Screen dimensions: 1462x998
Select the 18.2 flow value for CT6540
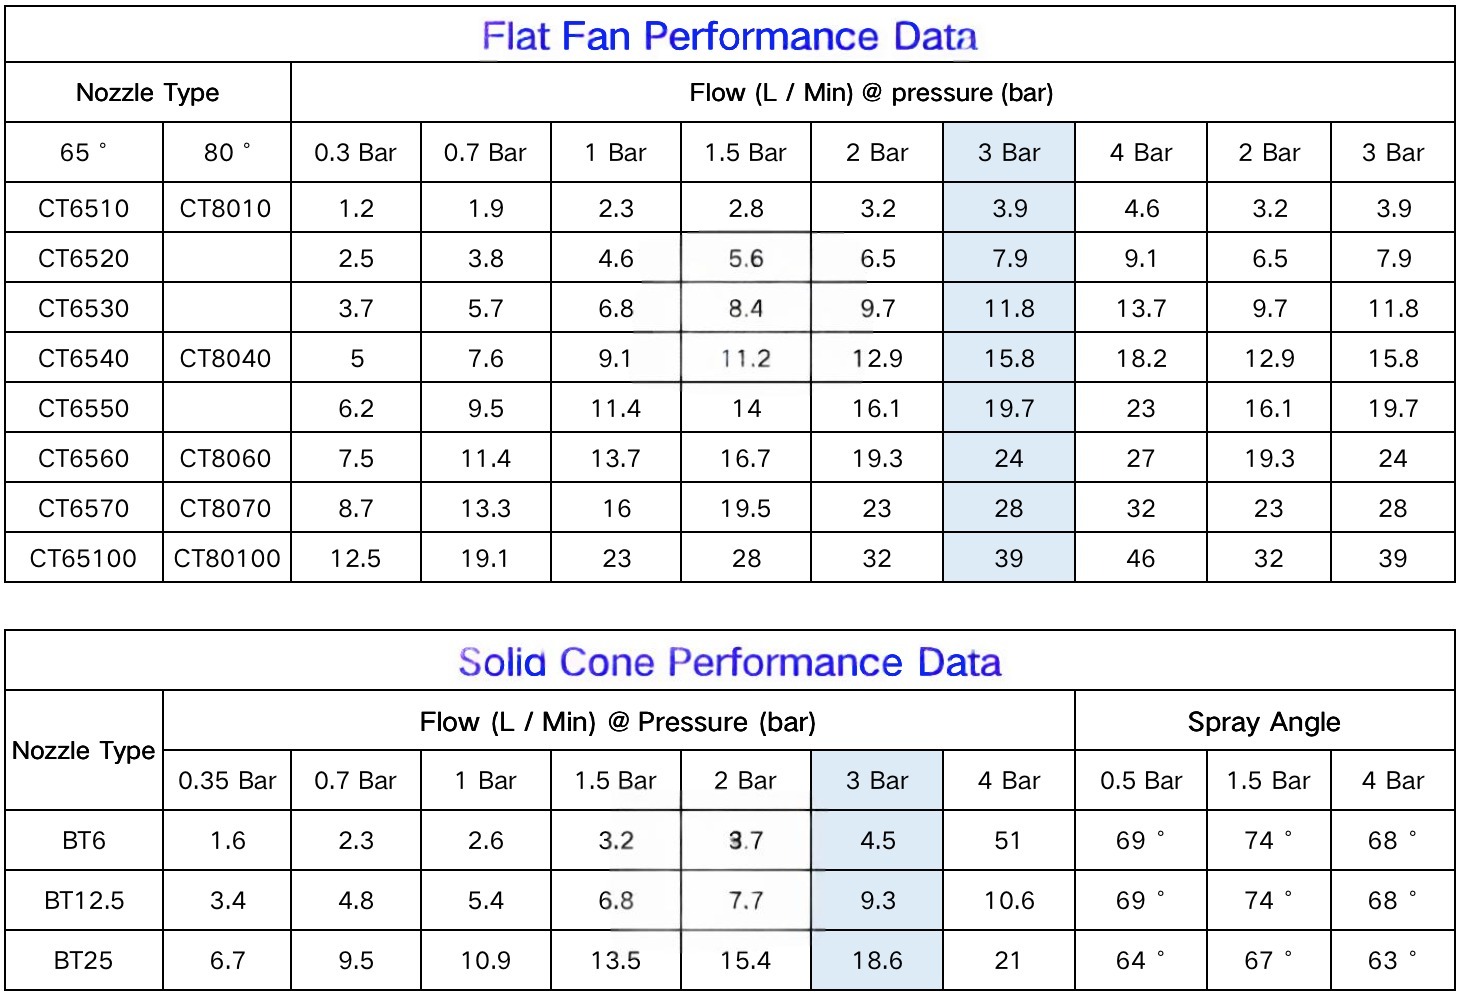point(1141,358)
